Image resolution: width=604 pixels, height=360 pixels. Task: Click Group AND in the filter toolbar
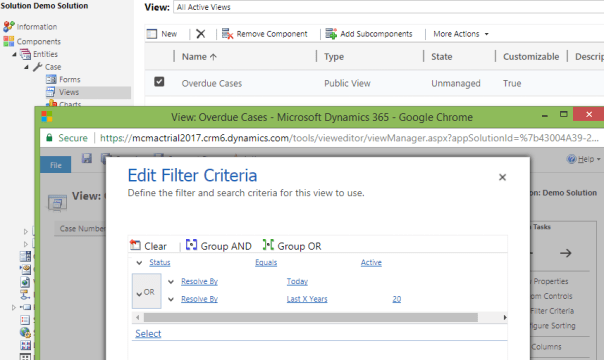218,246
